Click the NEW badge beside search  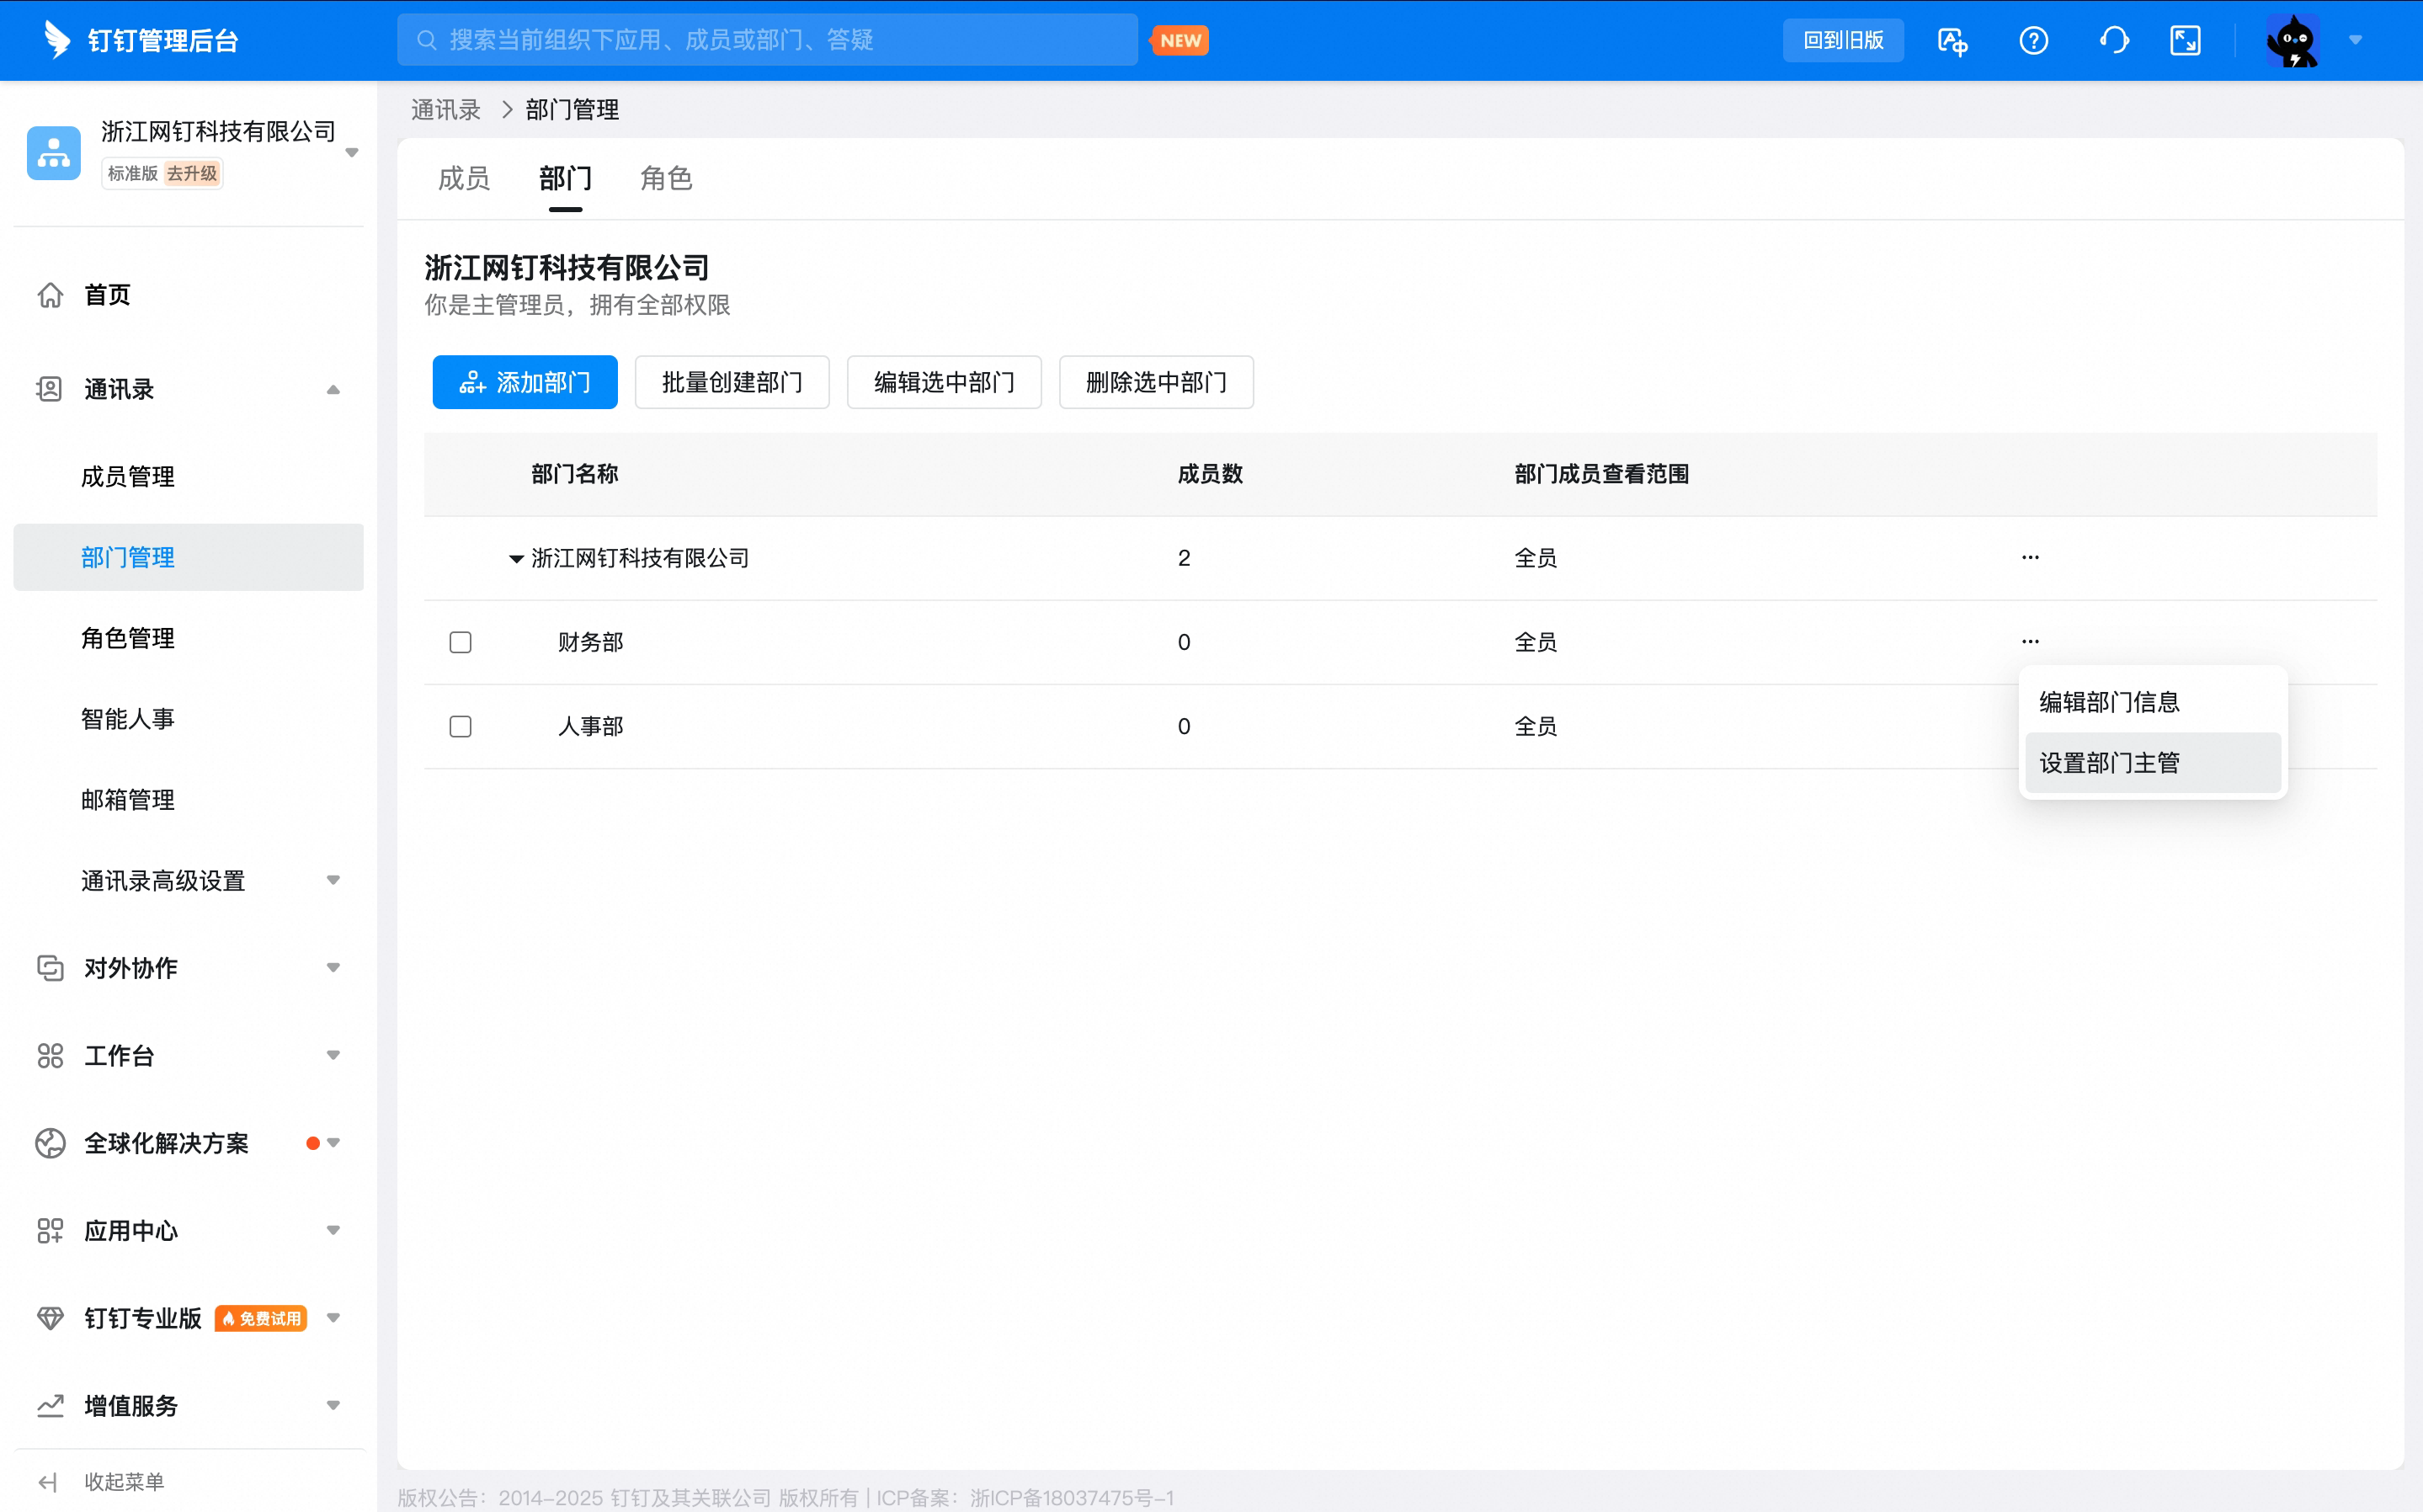tap(1180, 40)
